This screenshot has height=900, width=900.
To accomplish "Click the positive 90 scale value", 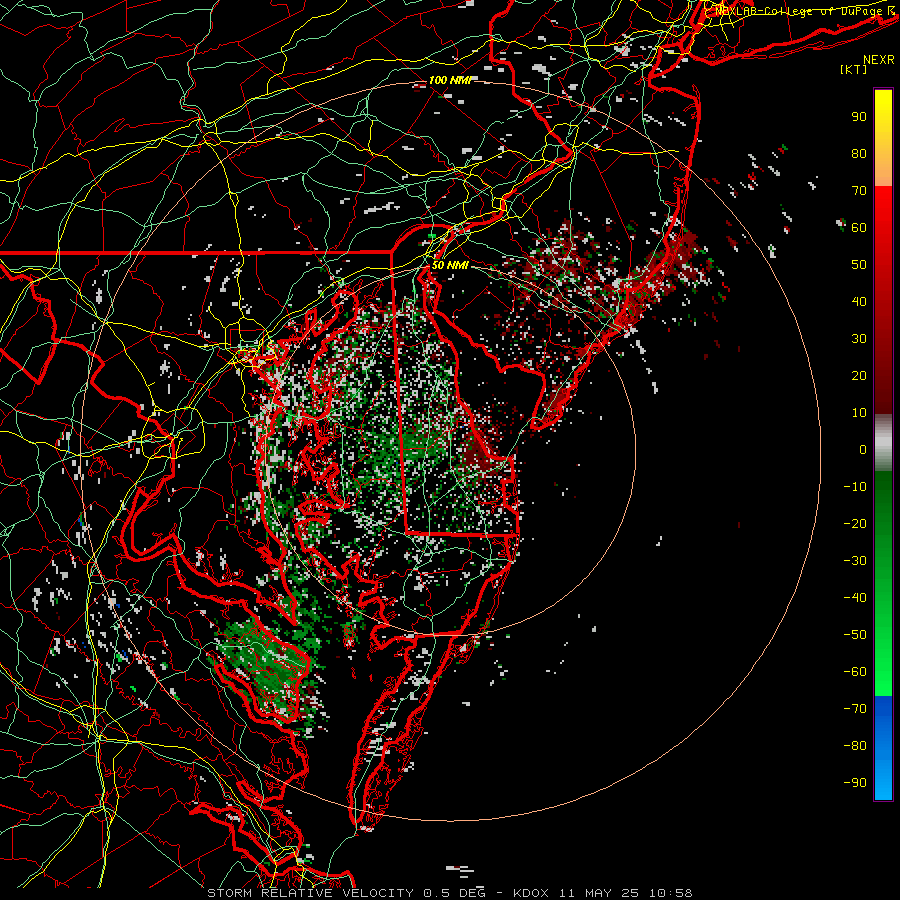I will tap(859, 117).
